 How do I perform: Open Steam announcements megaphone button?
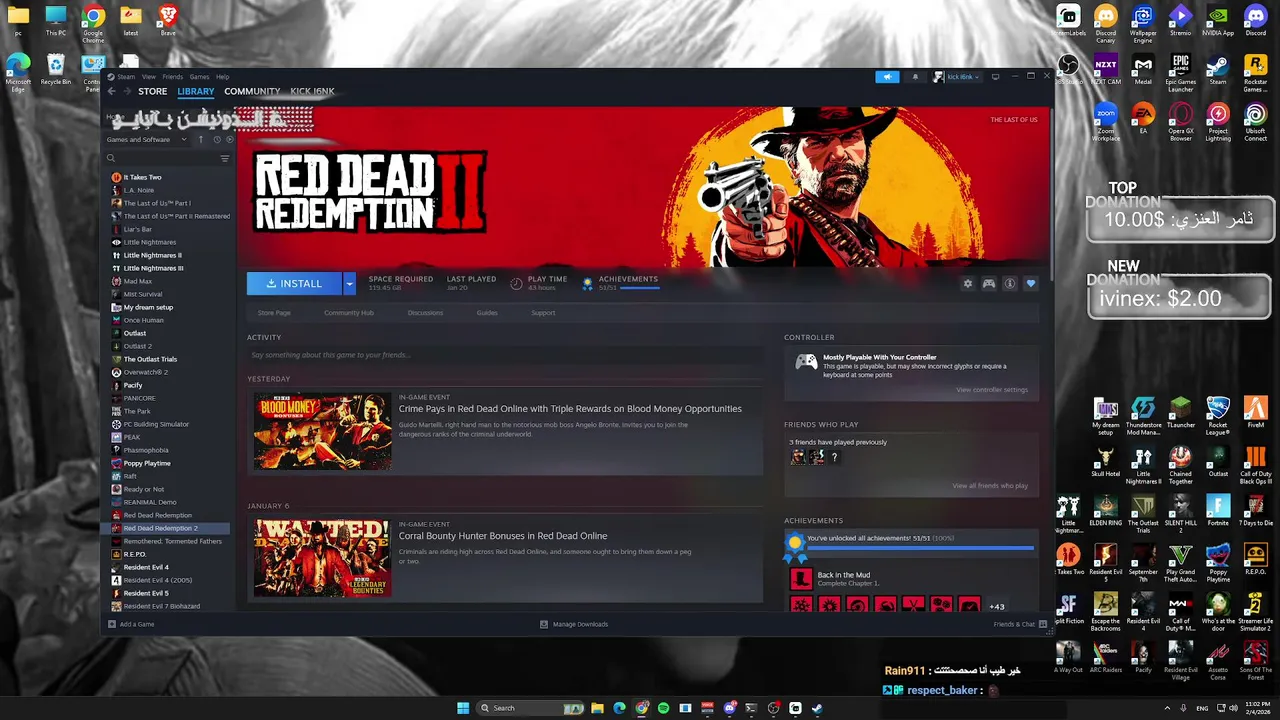(x=887, y=77)
